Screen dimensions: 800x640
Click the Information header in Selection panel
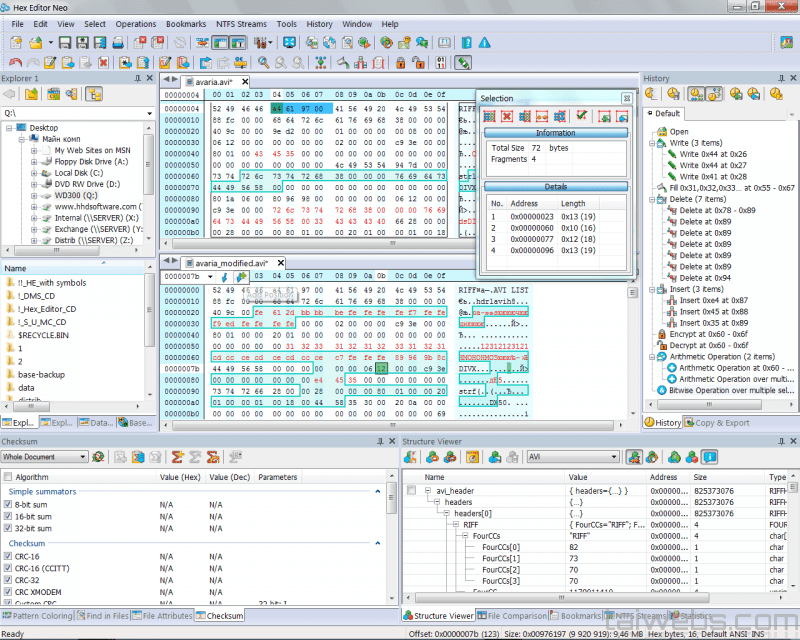pyautogui.click(x=555, y=133)
